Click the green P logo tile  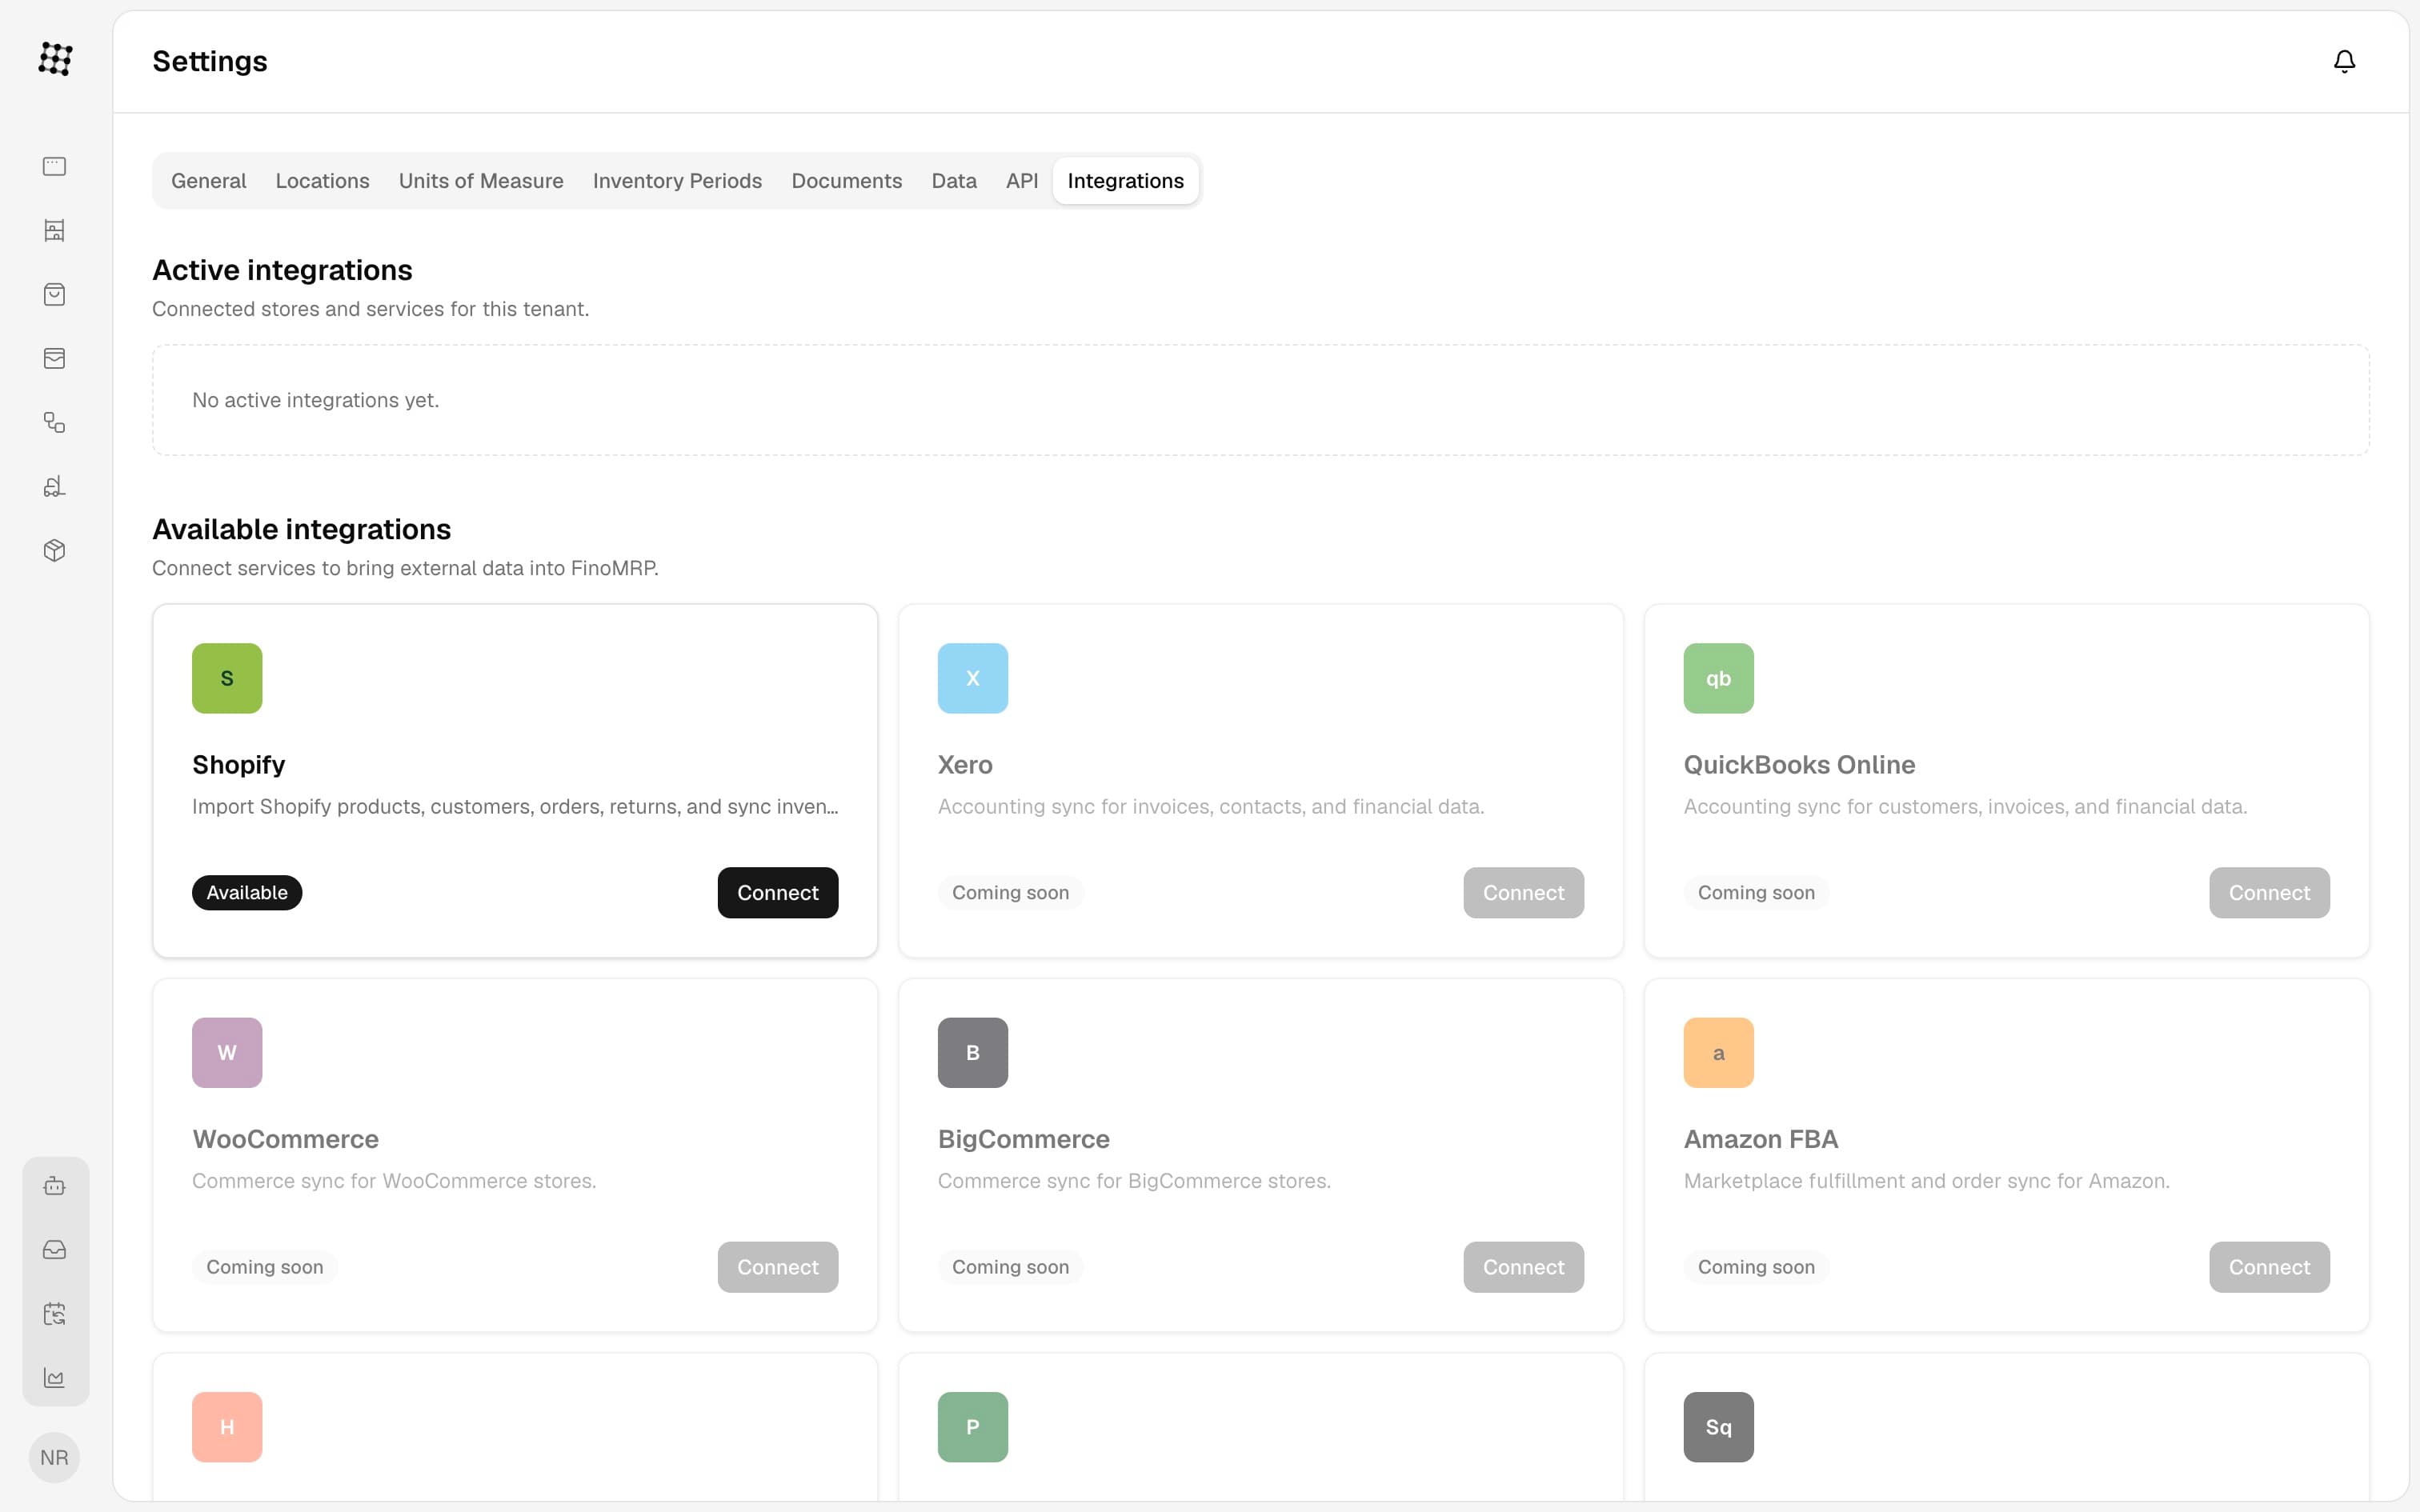pos(973,1427)
